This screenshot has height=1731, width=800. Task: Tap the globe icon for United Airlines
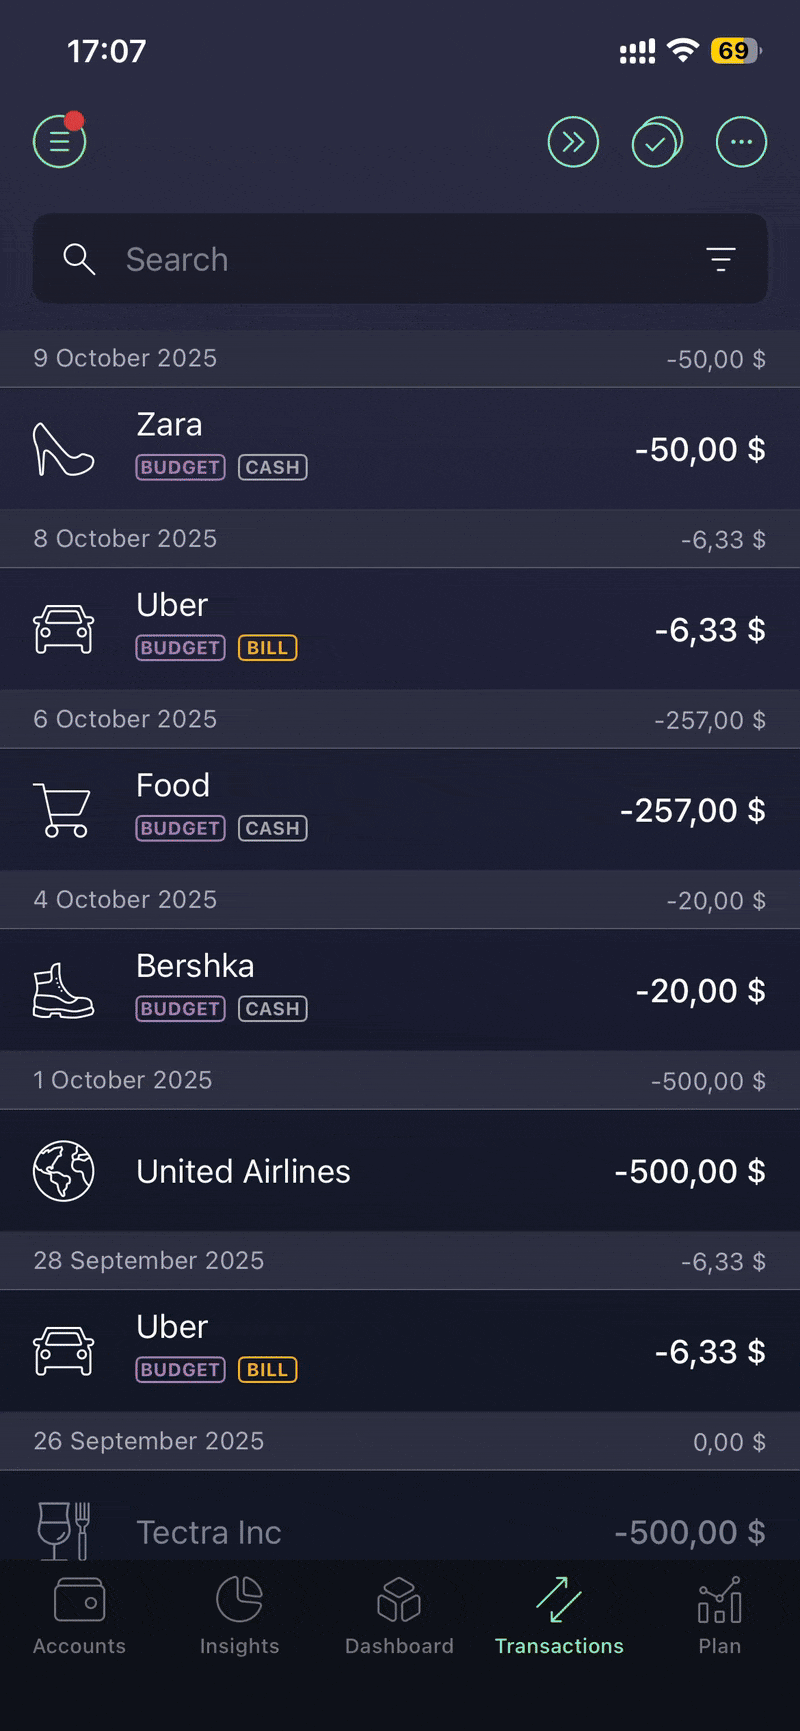point(63,1171)
